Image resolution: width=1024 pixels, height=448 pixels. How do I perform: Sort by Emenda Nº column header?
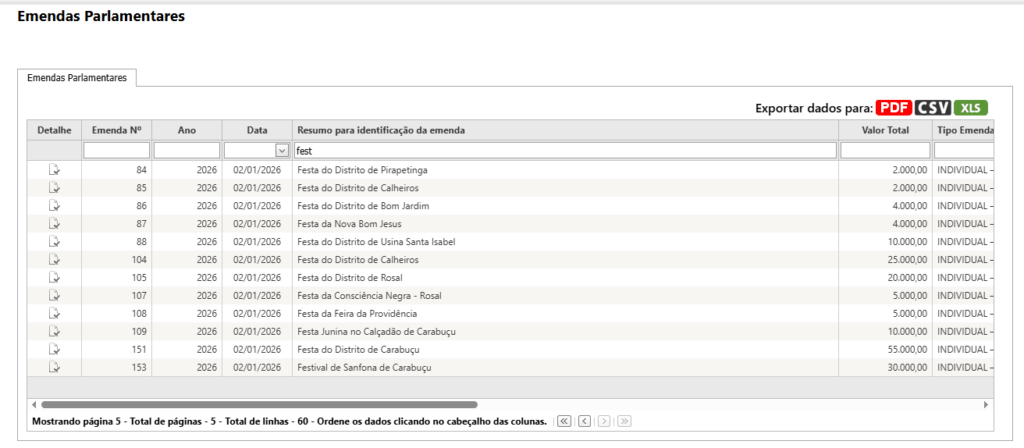coord(116,130)
